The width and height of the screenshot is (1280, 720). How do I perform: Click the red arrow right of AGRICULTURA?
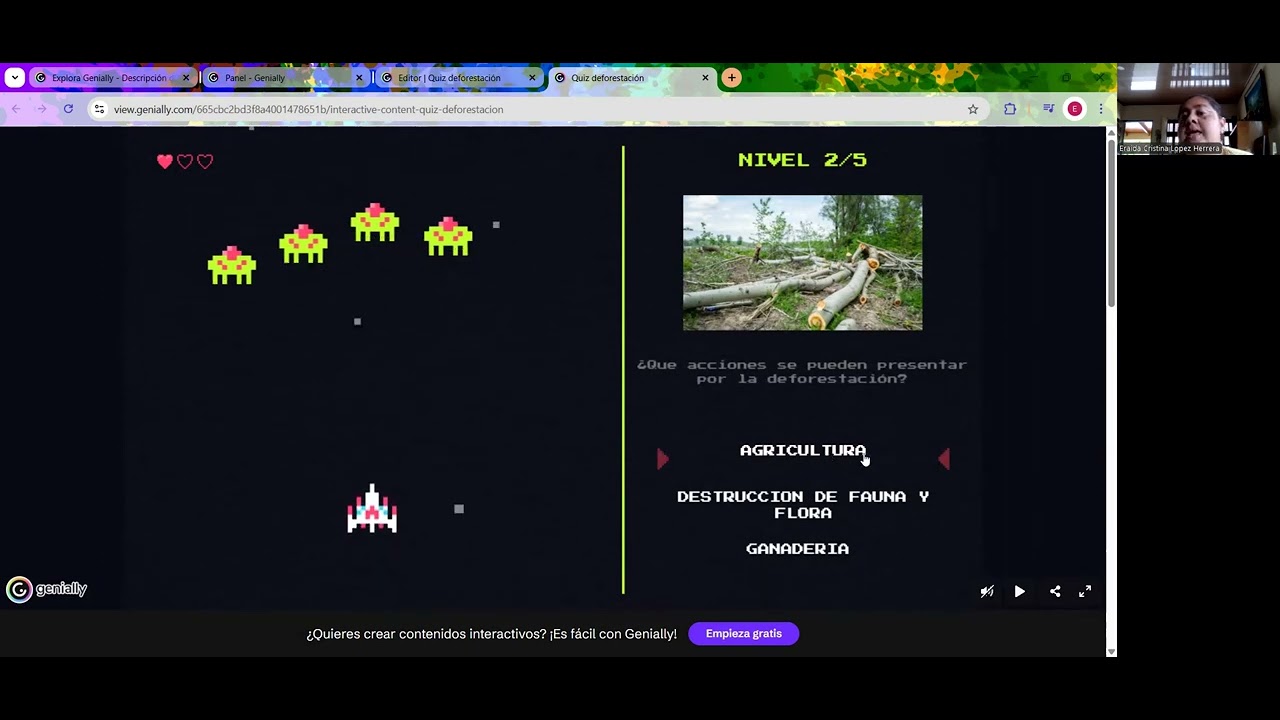(943, 459)
